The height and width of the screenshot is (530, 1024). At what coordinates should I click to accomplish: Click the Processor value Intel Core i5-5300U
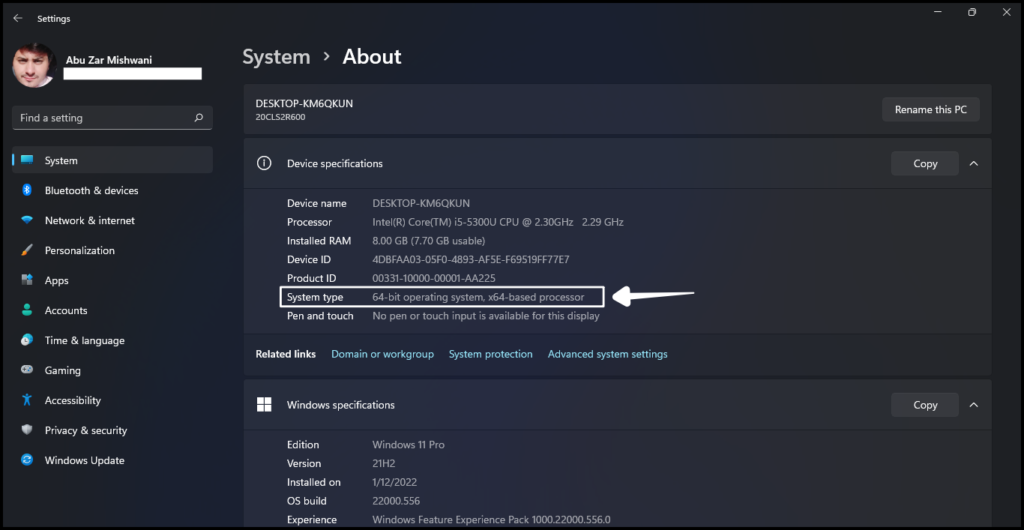pyautogui.click(x=498, y=222)
